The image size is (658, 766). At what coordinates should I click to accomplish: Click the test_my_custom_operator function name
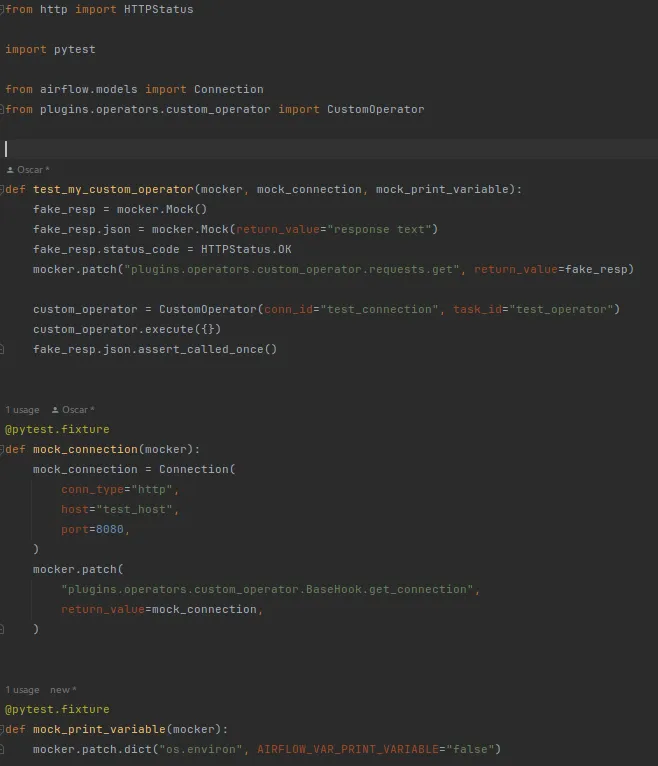pos(113,190)
